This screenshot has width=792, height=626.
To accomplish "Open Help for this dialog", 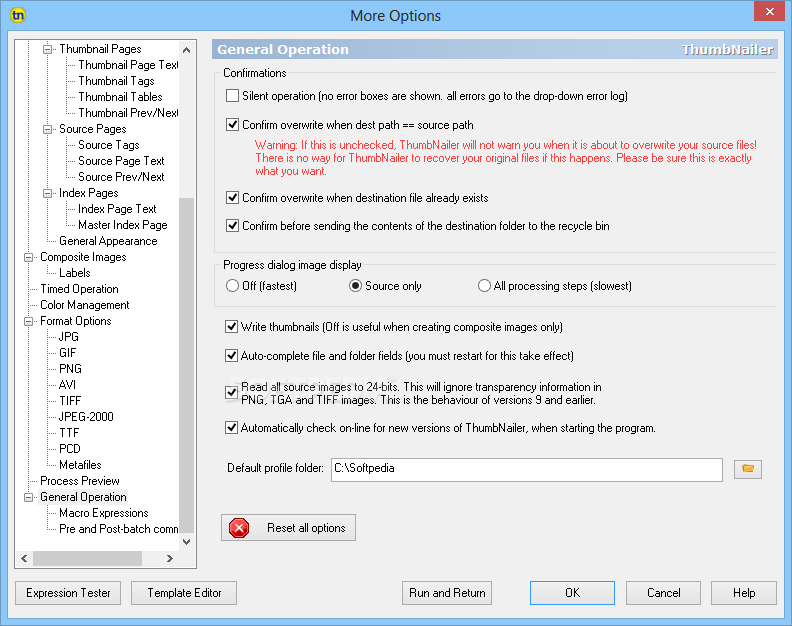I will [x=744, y=593].
